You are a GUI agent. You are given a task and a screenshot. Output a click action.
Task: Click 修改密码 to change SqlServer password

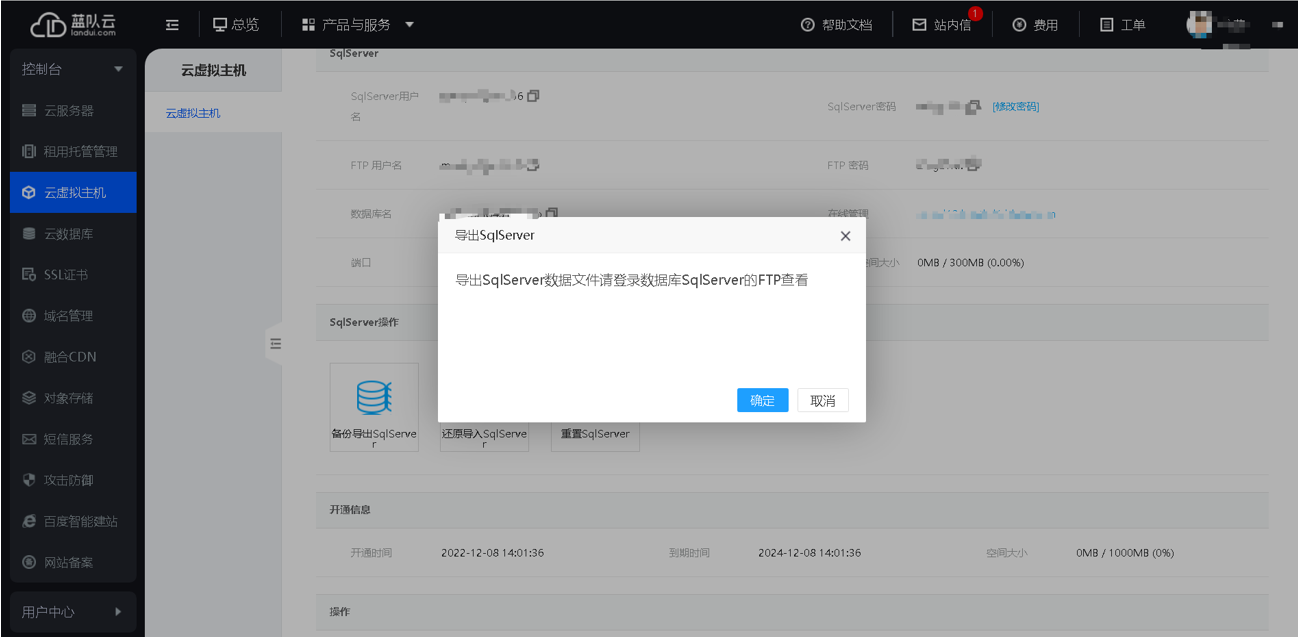[1014, 106]
